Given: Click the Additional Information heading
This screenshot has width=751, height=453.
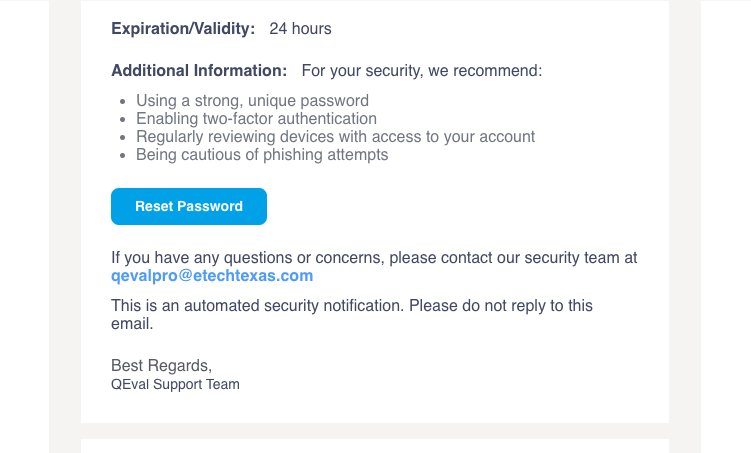Looking at the screenshot, I should coord(199,71).
